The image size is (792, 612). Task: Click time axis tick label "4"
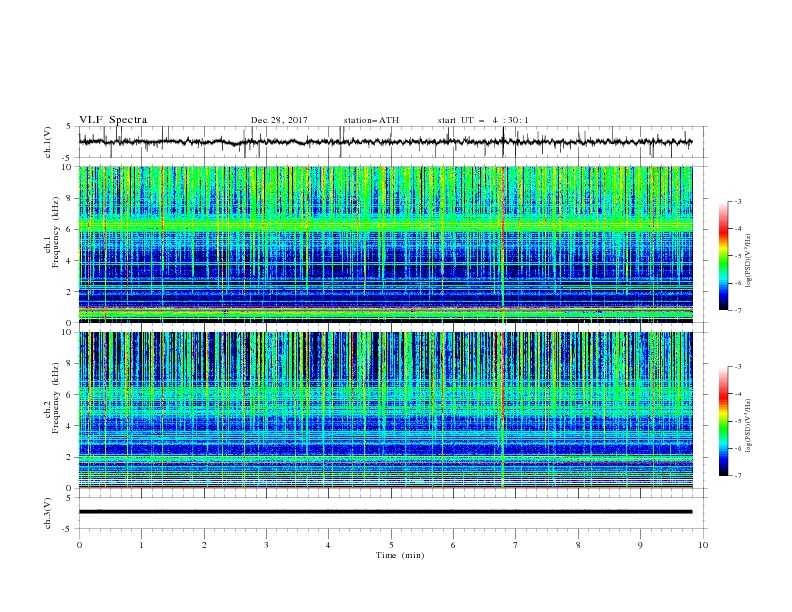click(x=328, y=545)
